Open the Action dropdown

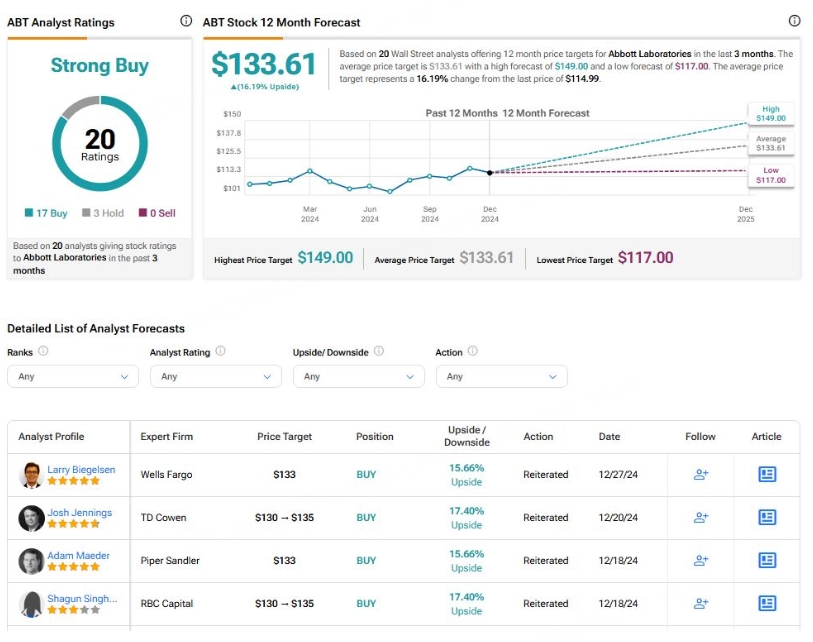point(501,376)
